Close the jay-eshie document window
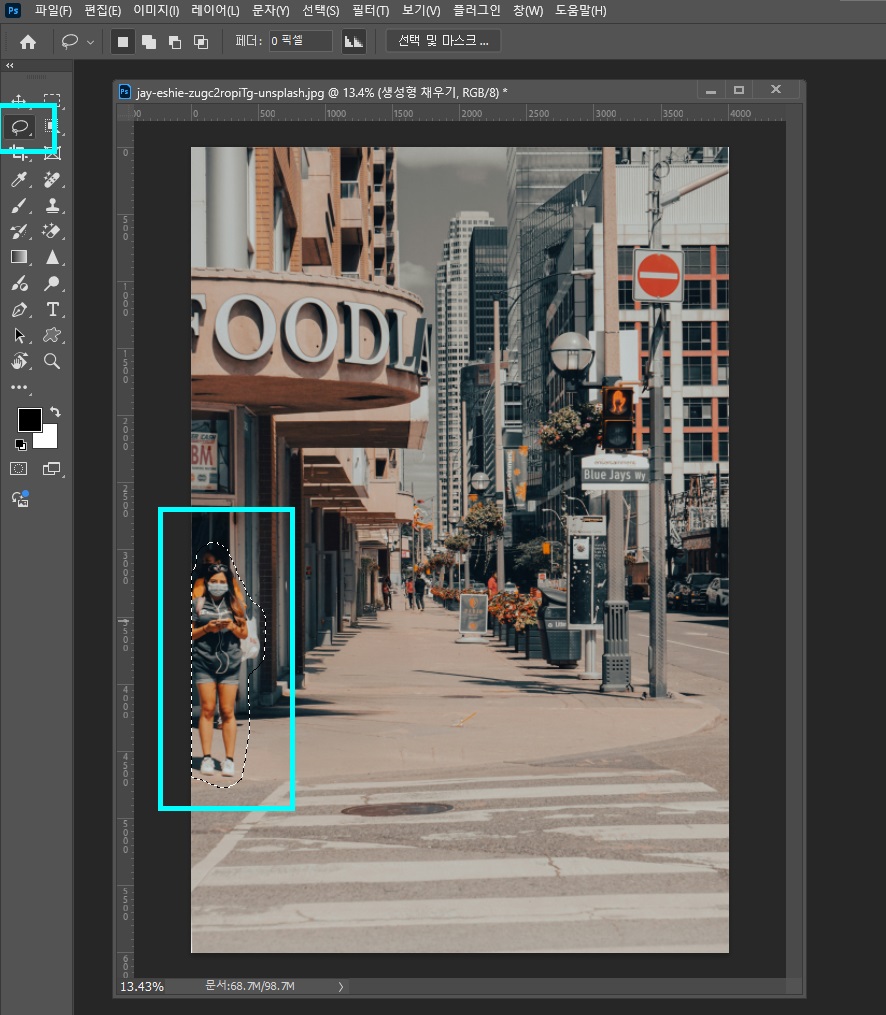Screen dimensions: 886x1015 click(776, 89)
